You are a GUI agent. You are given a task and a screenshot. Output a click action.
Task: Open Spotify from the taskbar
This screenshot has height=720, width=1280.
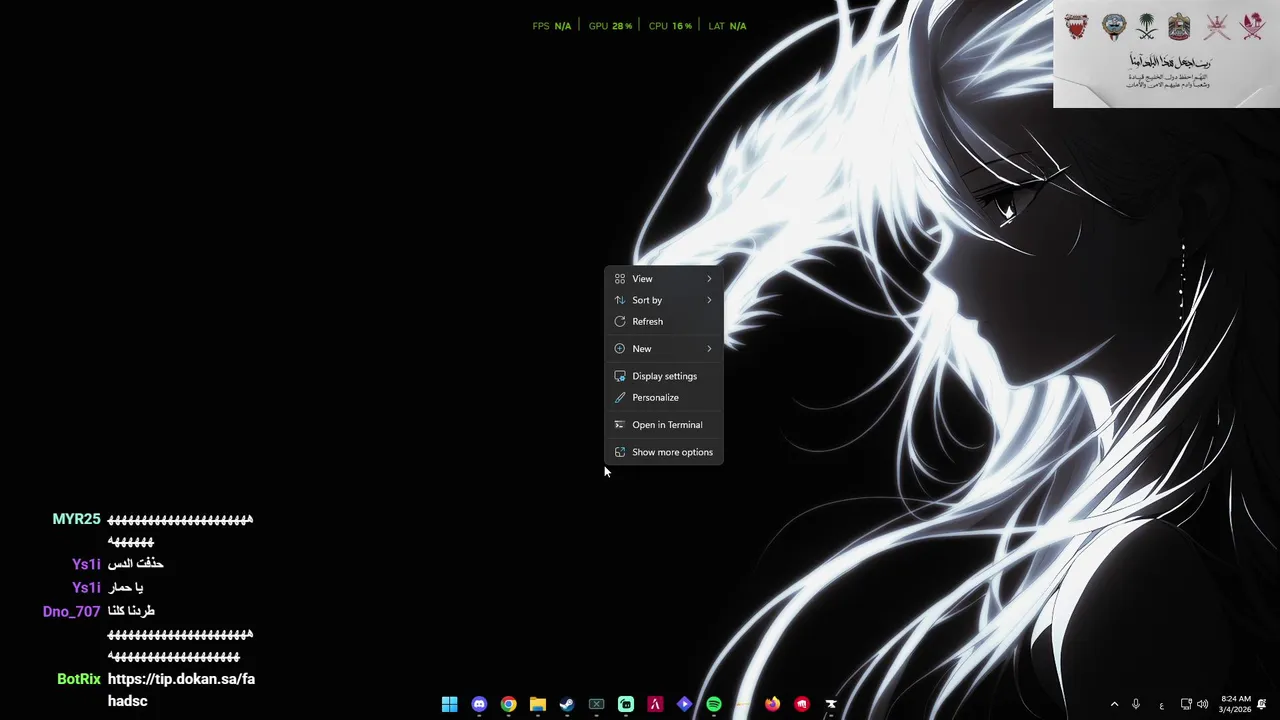pos(714,704)
